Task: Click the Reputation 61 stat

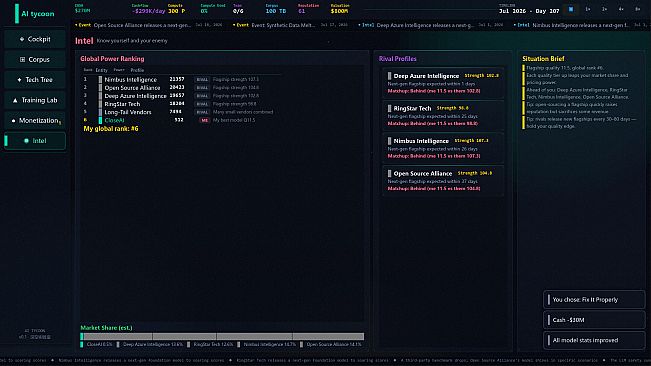Action: click(308, 9)
